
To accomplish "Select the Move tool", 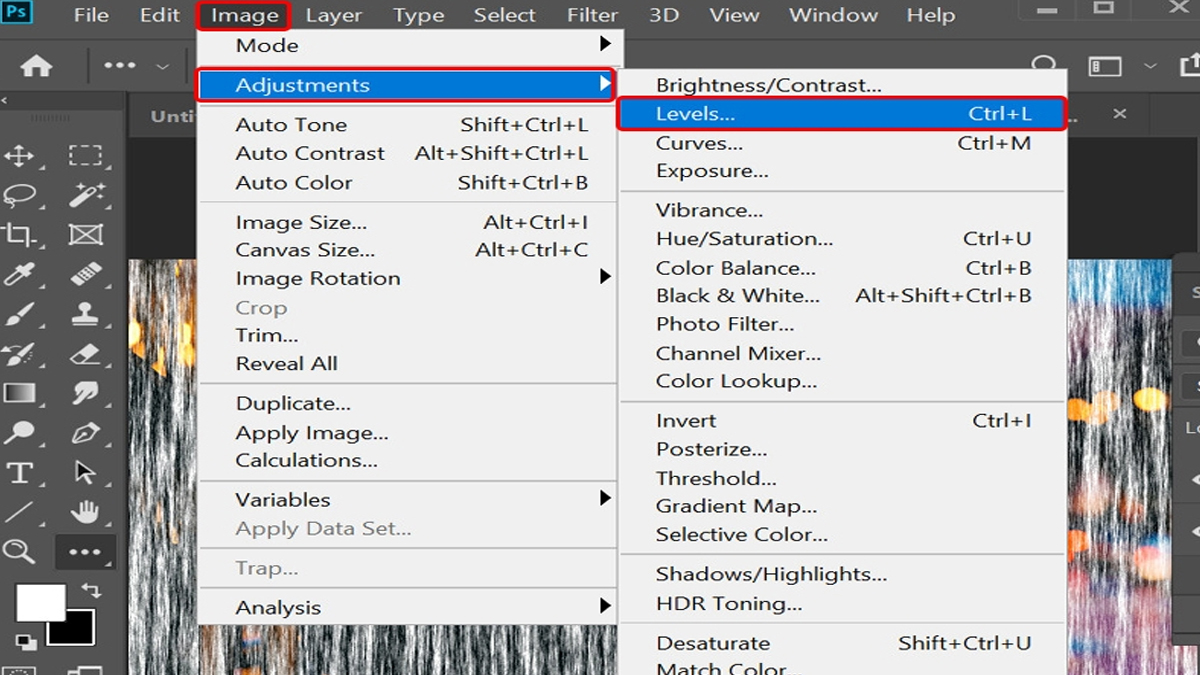I will [18, 156].
